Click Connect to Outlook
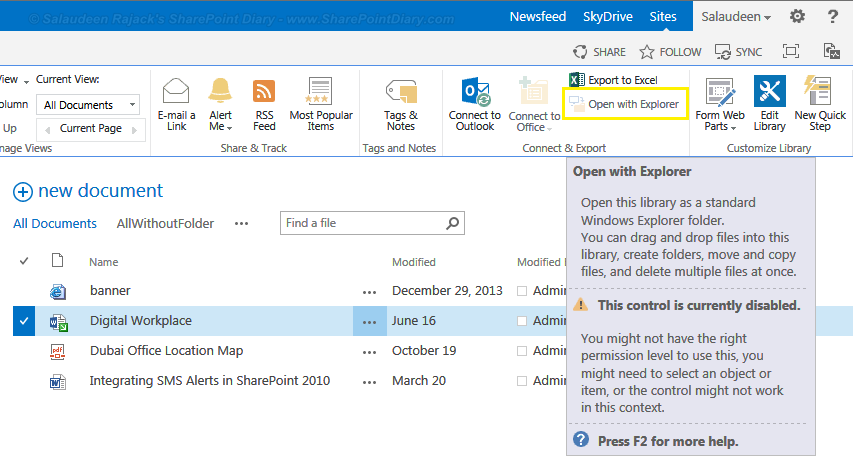 coord(475,104)
